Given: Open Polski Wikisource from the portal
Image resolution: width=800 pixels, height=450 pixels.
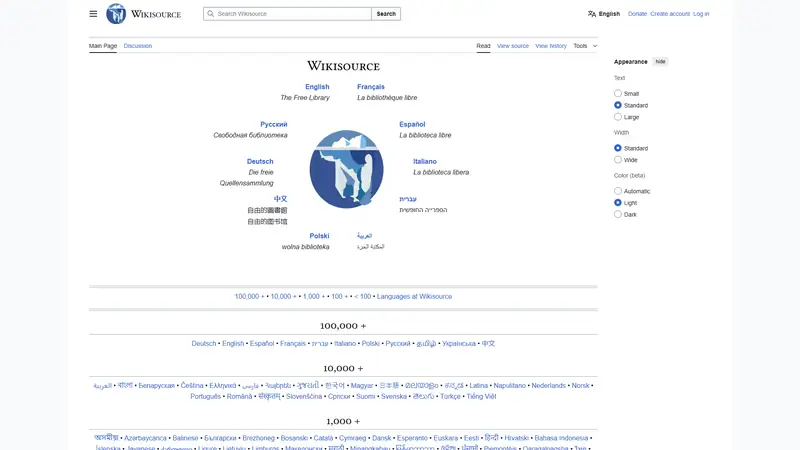Looking at the screenshot, I should [x=319, y=236].
